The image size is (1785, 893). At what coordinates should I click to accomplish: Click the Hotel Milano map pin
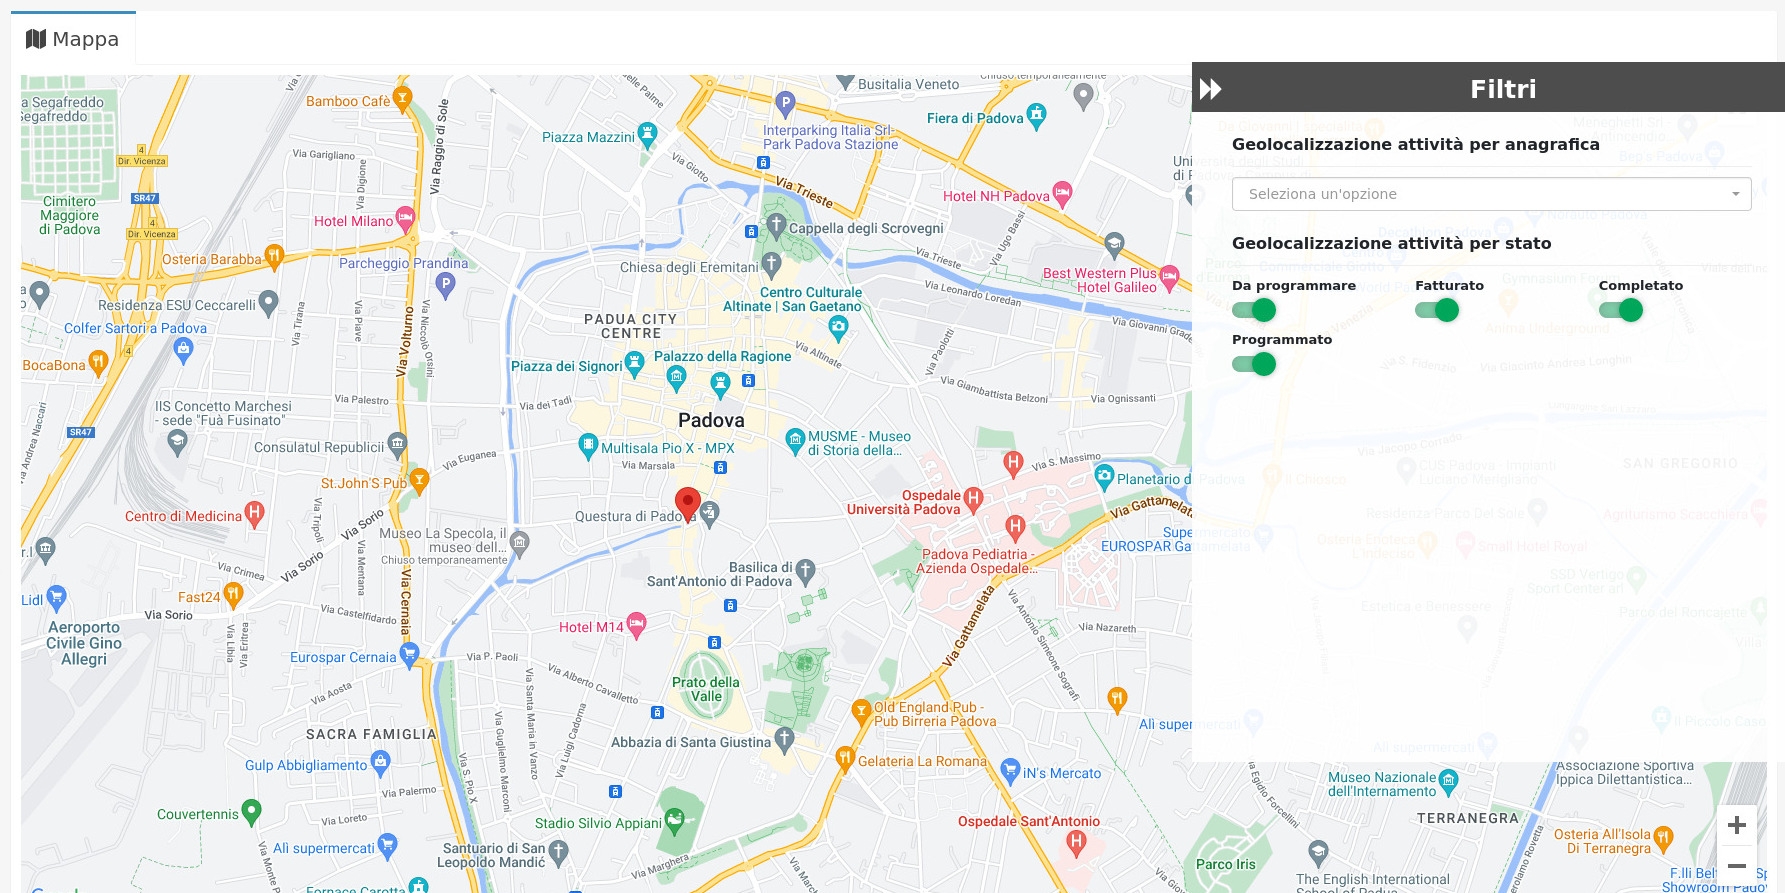(405, 217)
